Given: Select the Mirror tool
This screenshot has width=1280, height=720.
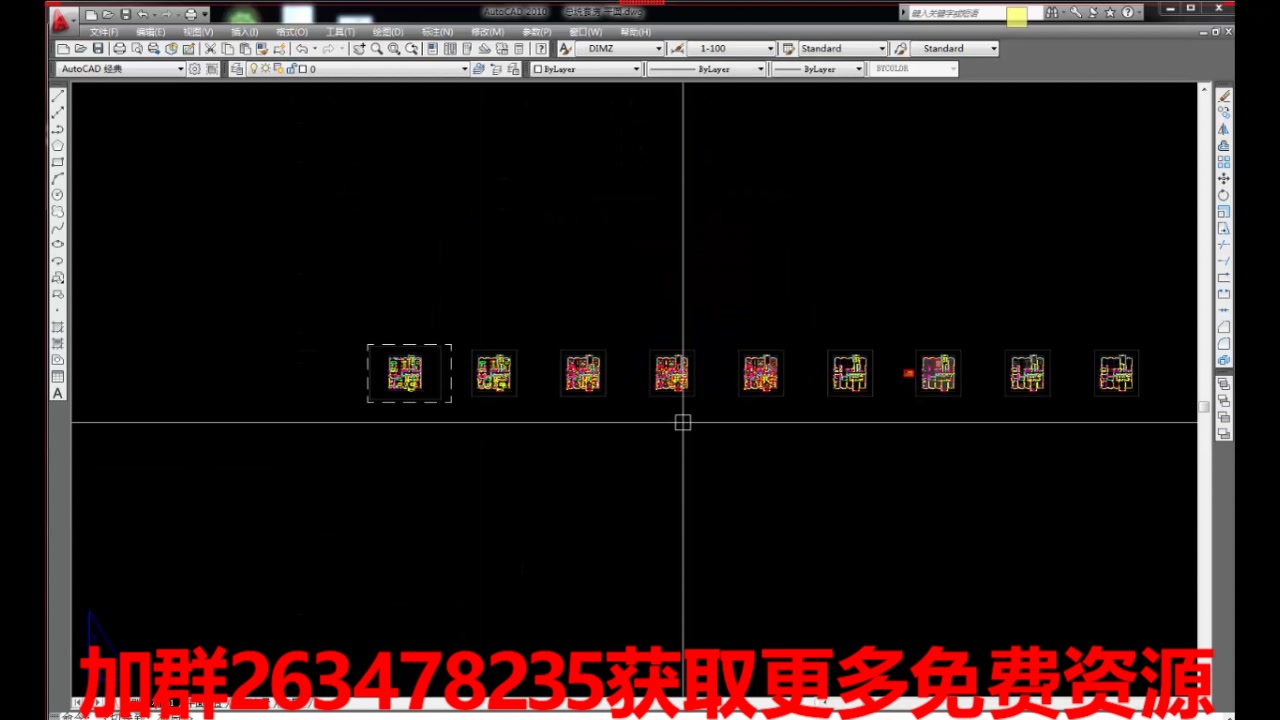Looking at the screenshot, I should (x=1224, y=129).
